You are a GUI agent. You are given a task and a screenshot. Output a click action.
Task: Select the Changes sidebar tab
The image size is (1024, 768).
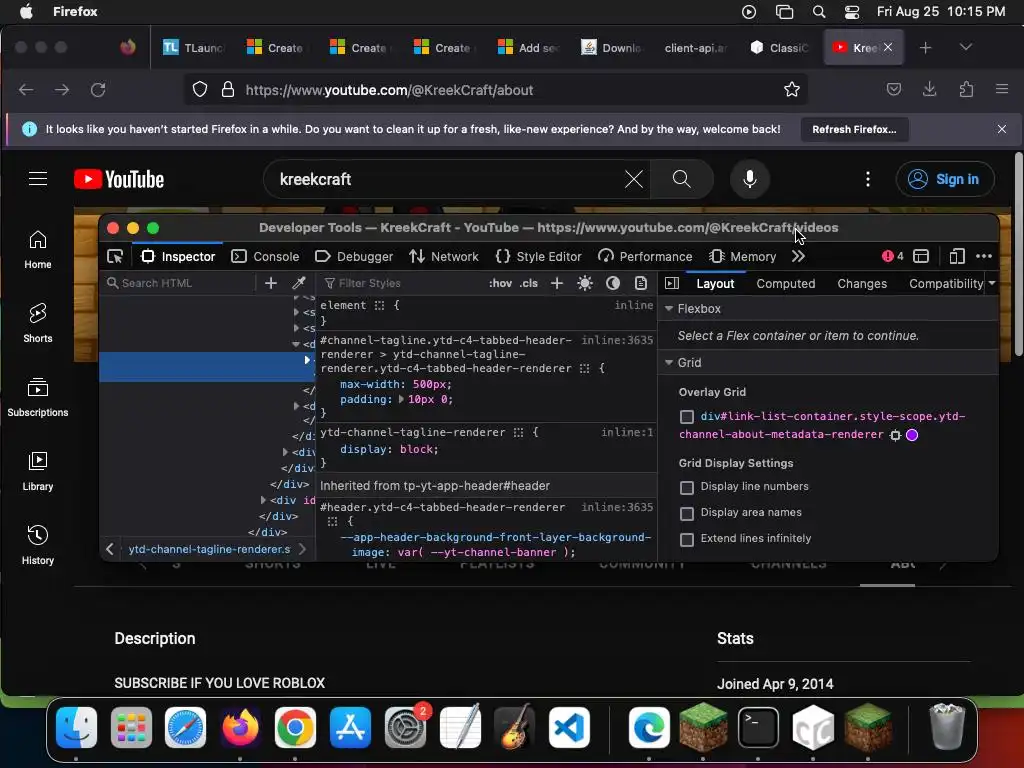862,283
